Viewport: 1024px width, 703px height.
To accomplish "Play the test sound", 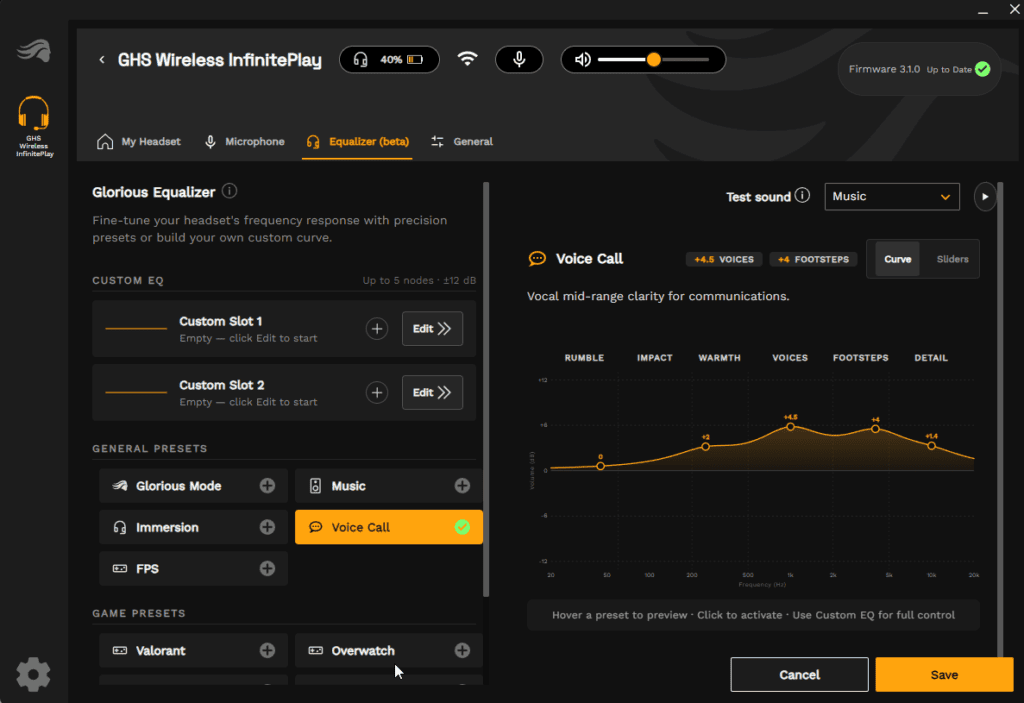I will pos(985,197).
